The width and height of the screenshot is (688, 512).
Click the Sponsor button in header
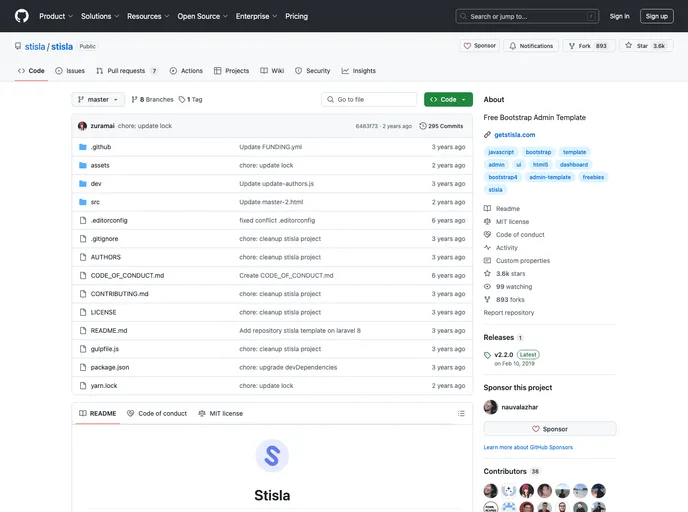click(x=480, y=46)
